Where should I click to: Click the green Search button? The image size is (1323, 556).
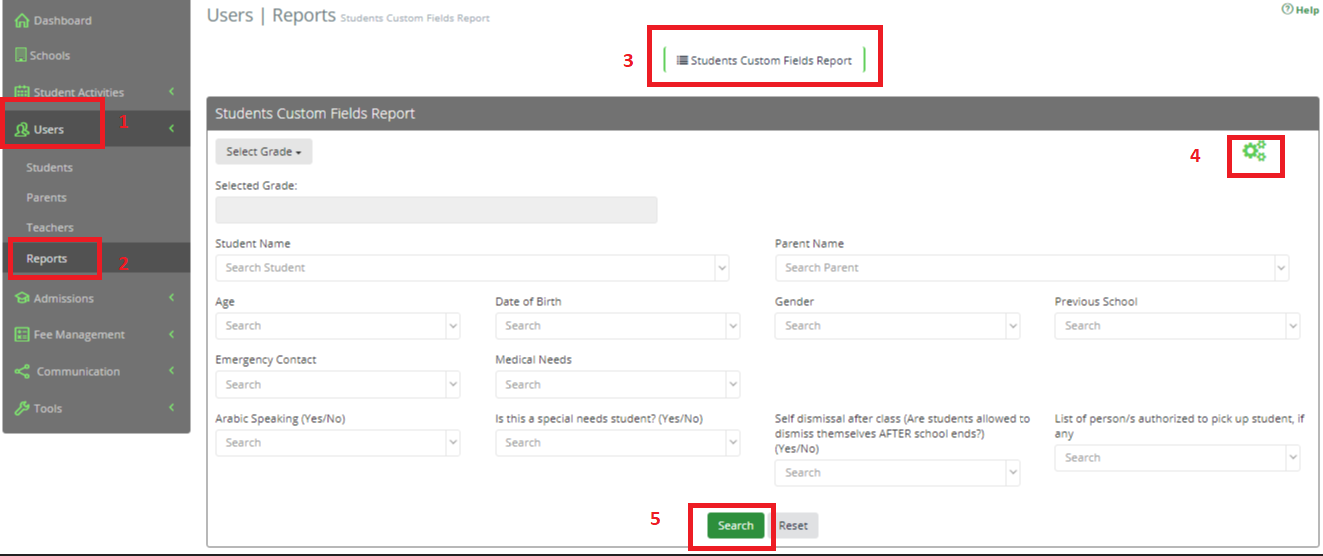click(736, 525)
